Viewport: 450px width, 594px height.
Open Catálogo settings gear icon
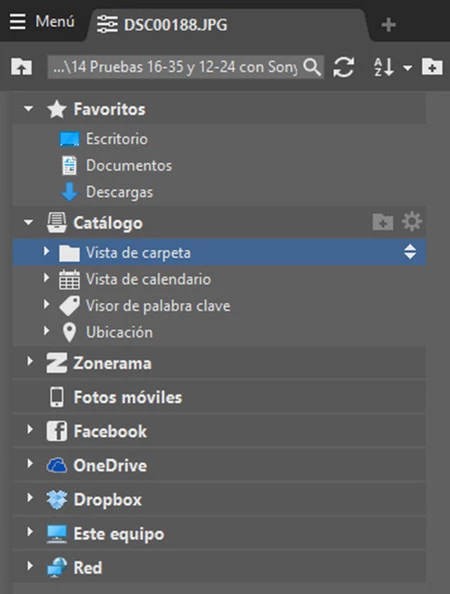pos(412,222)
